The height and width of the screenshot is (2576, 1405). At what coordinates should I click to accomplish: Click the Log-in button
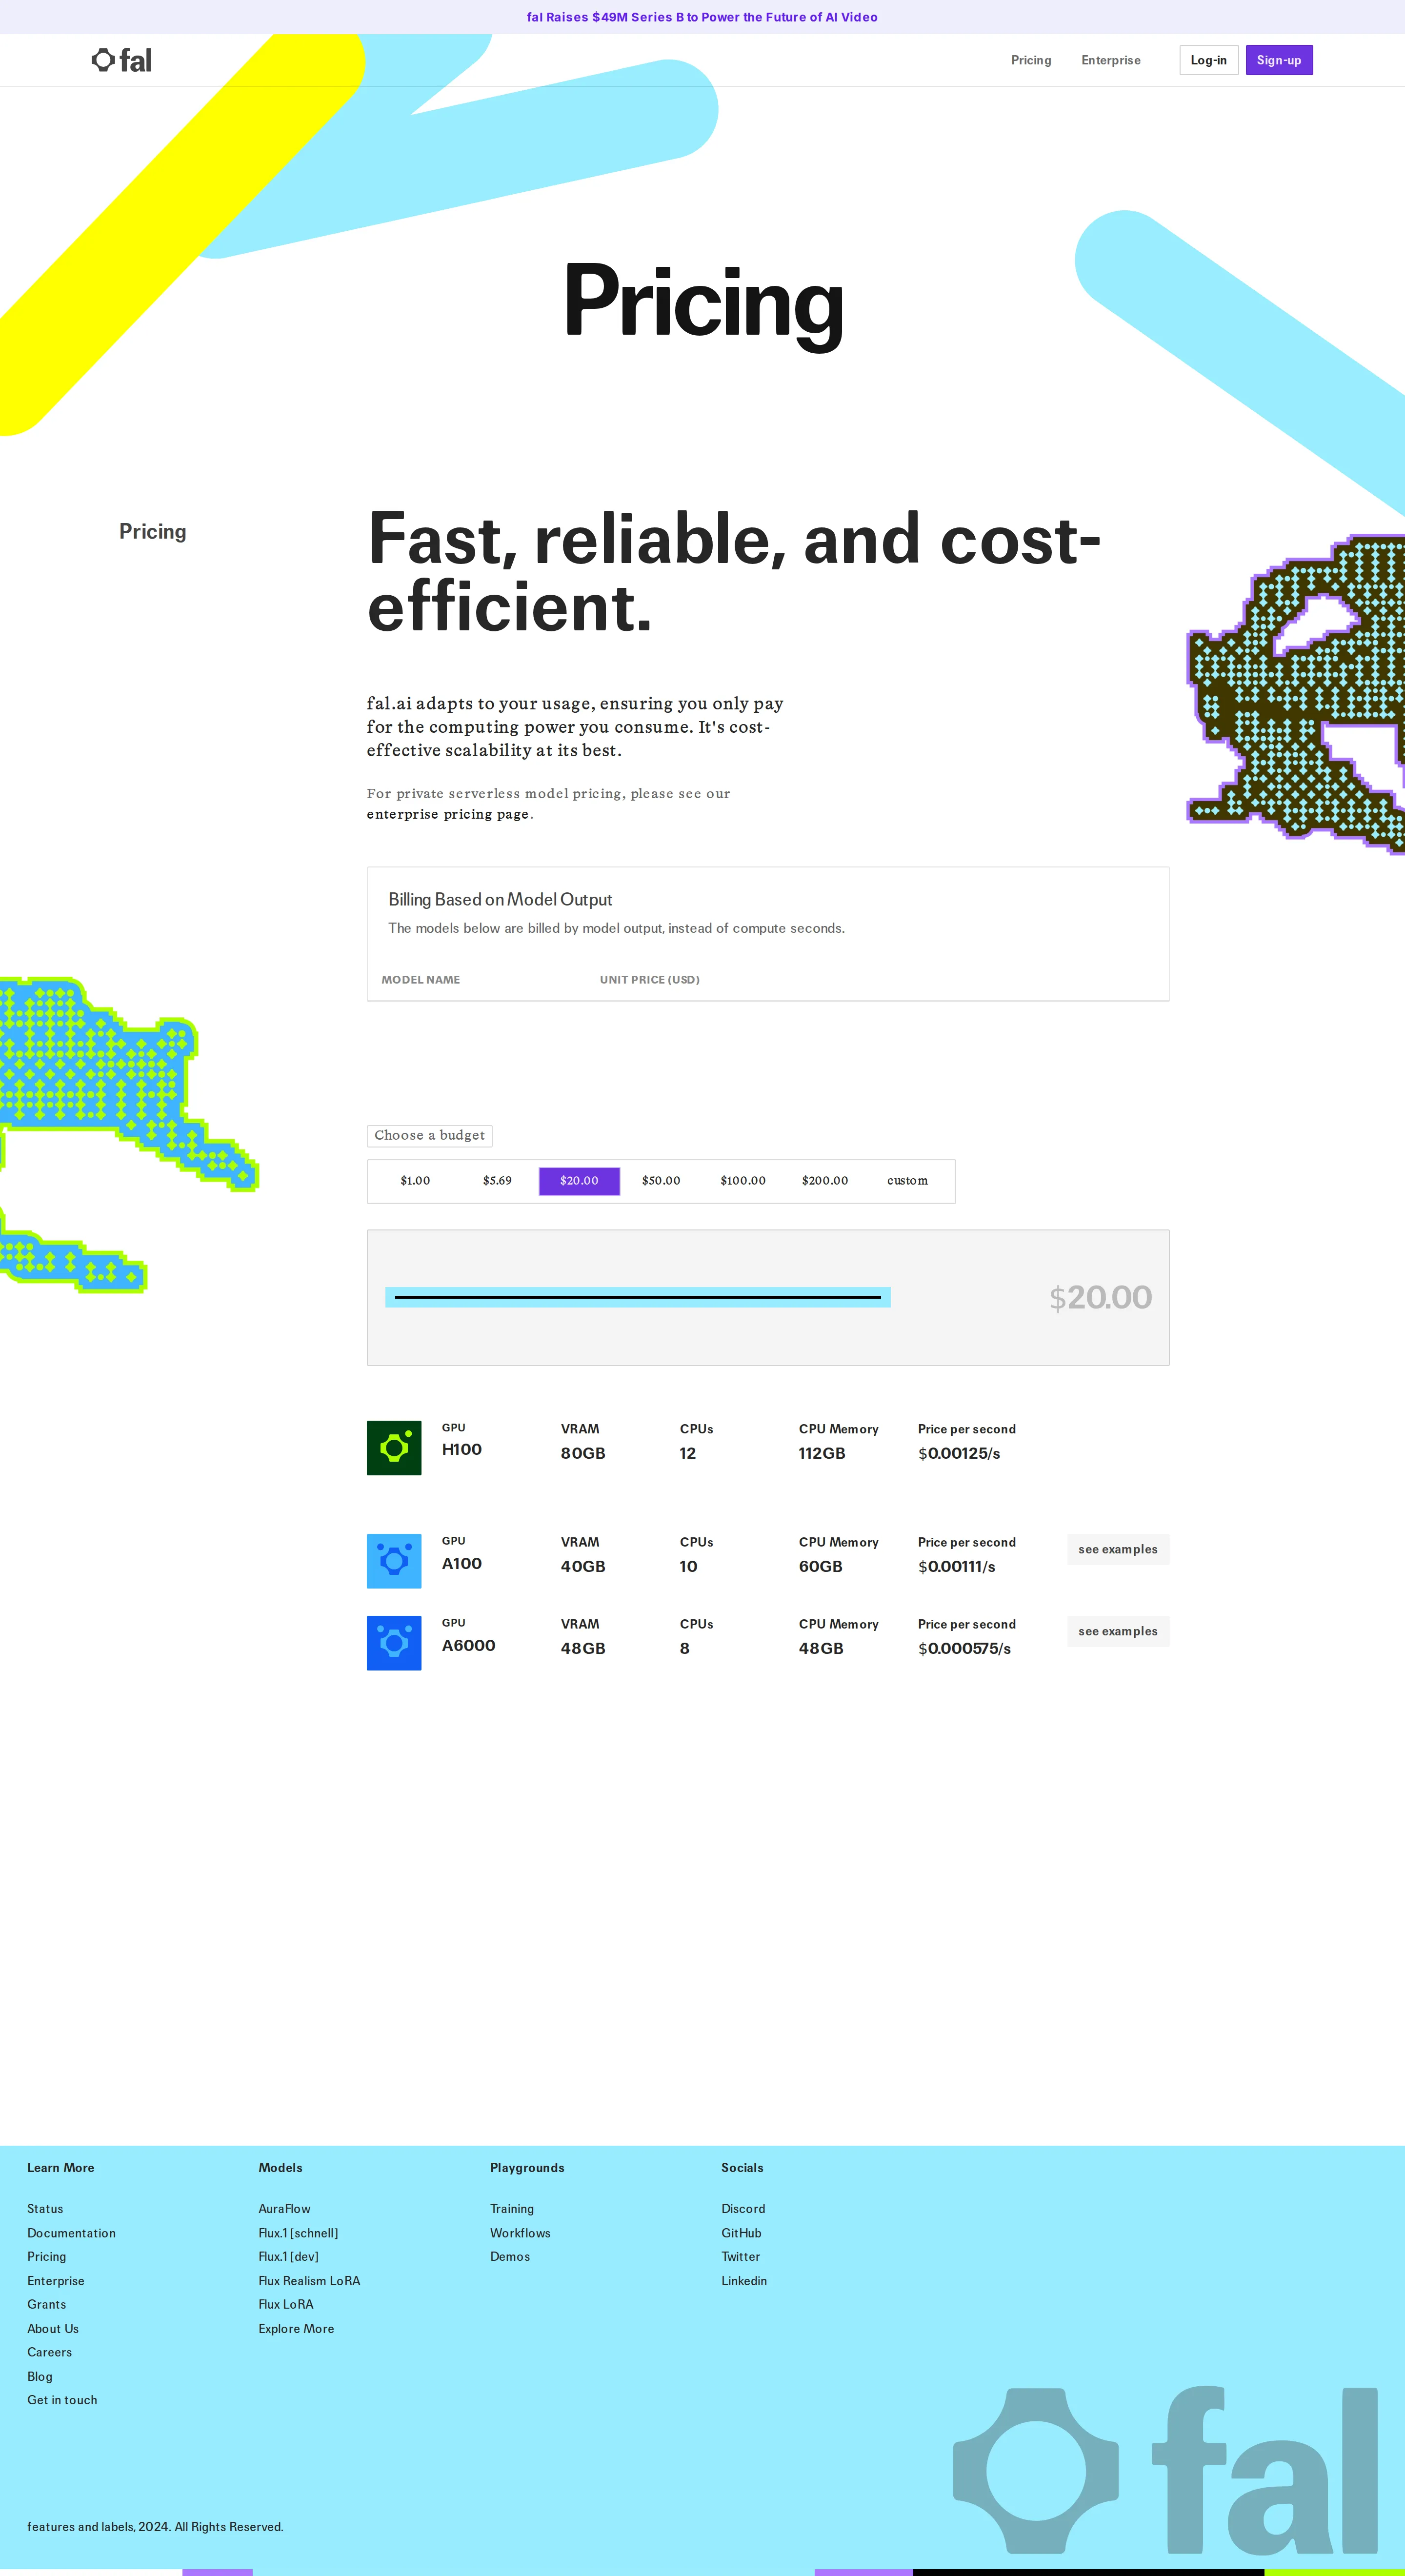pos(1208,60)
